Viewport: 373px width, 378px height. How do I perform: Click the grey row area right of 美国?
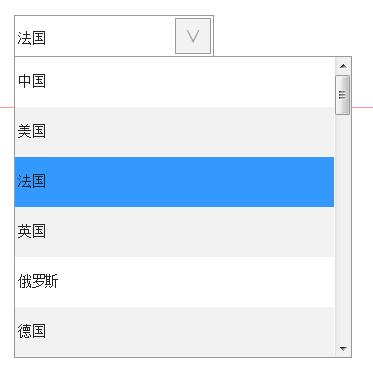click(x=190, y=132)
